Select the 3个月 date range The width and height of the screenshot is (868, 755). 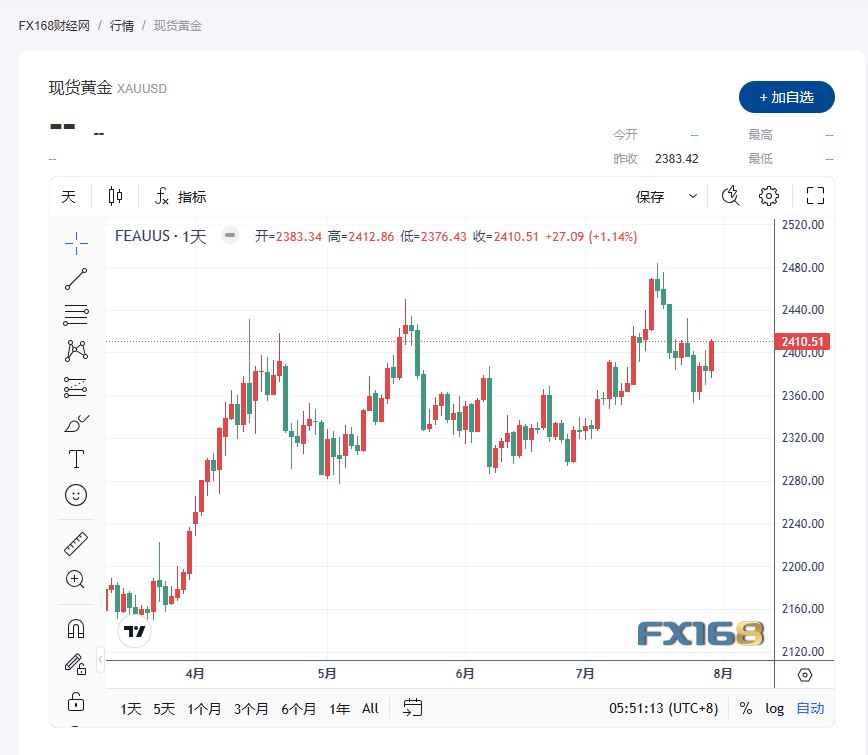(x=251, y=709)
